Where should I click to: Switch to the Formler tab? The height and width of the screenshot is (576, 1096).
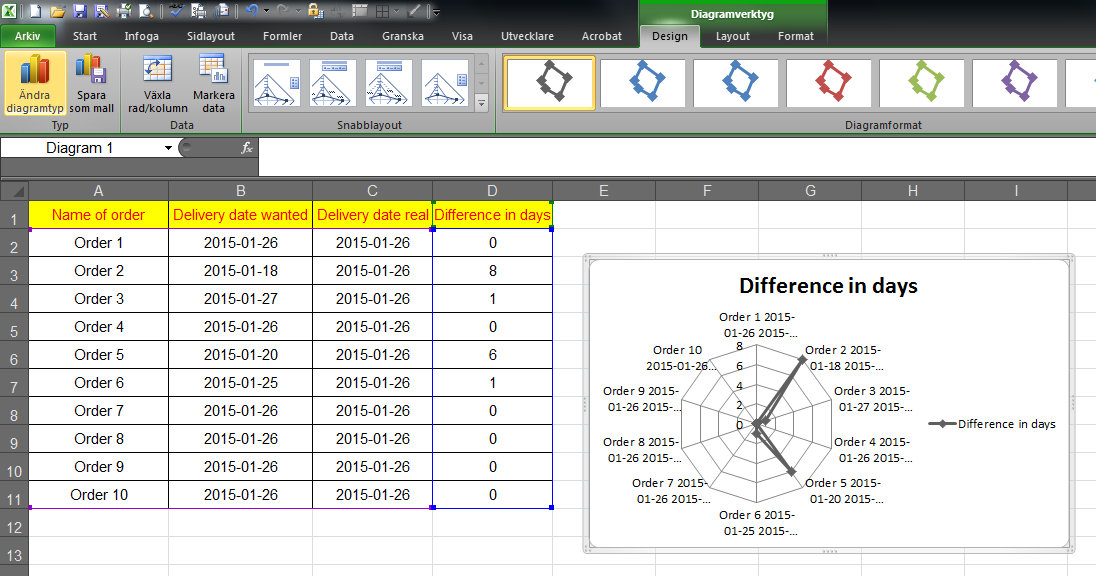tap(282, 36)
